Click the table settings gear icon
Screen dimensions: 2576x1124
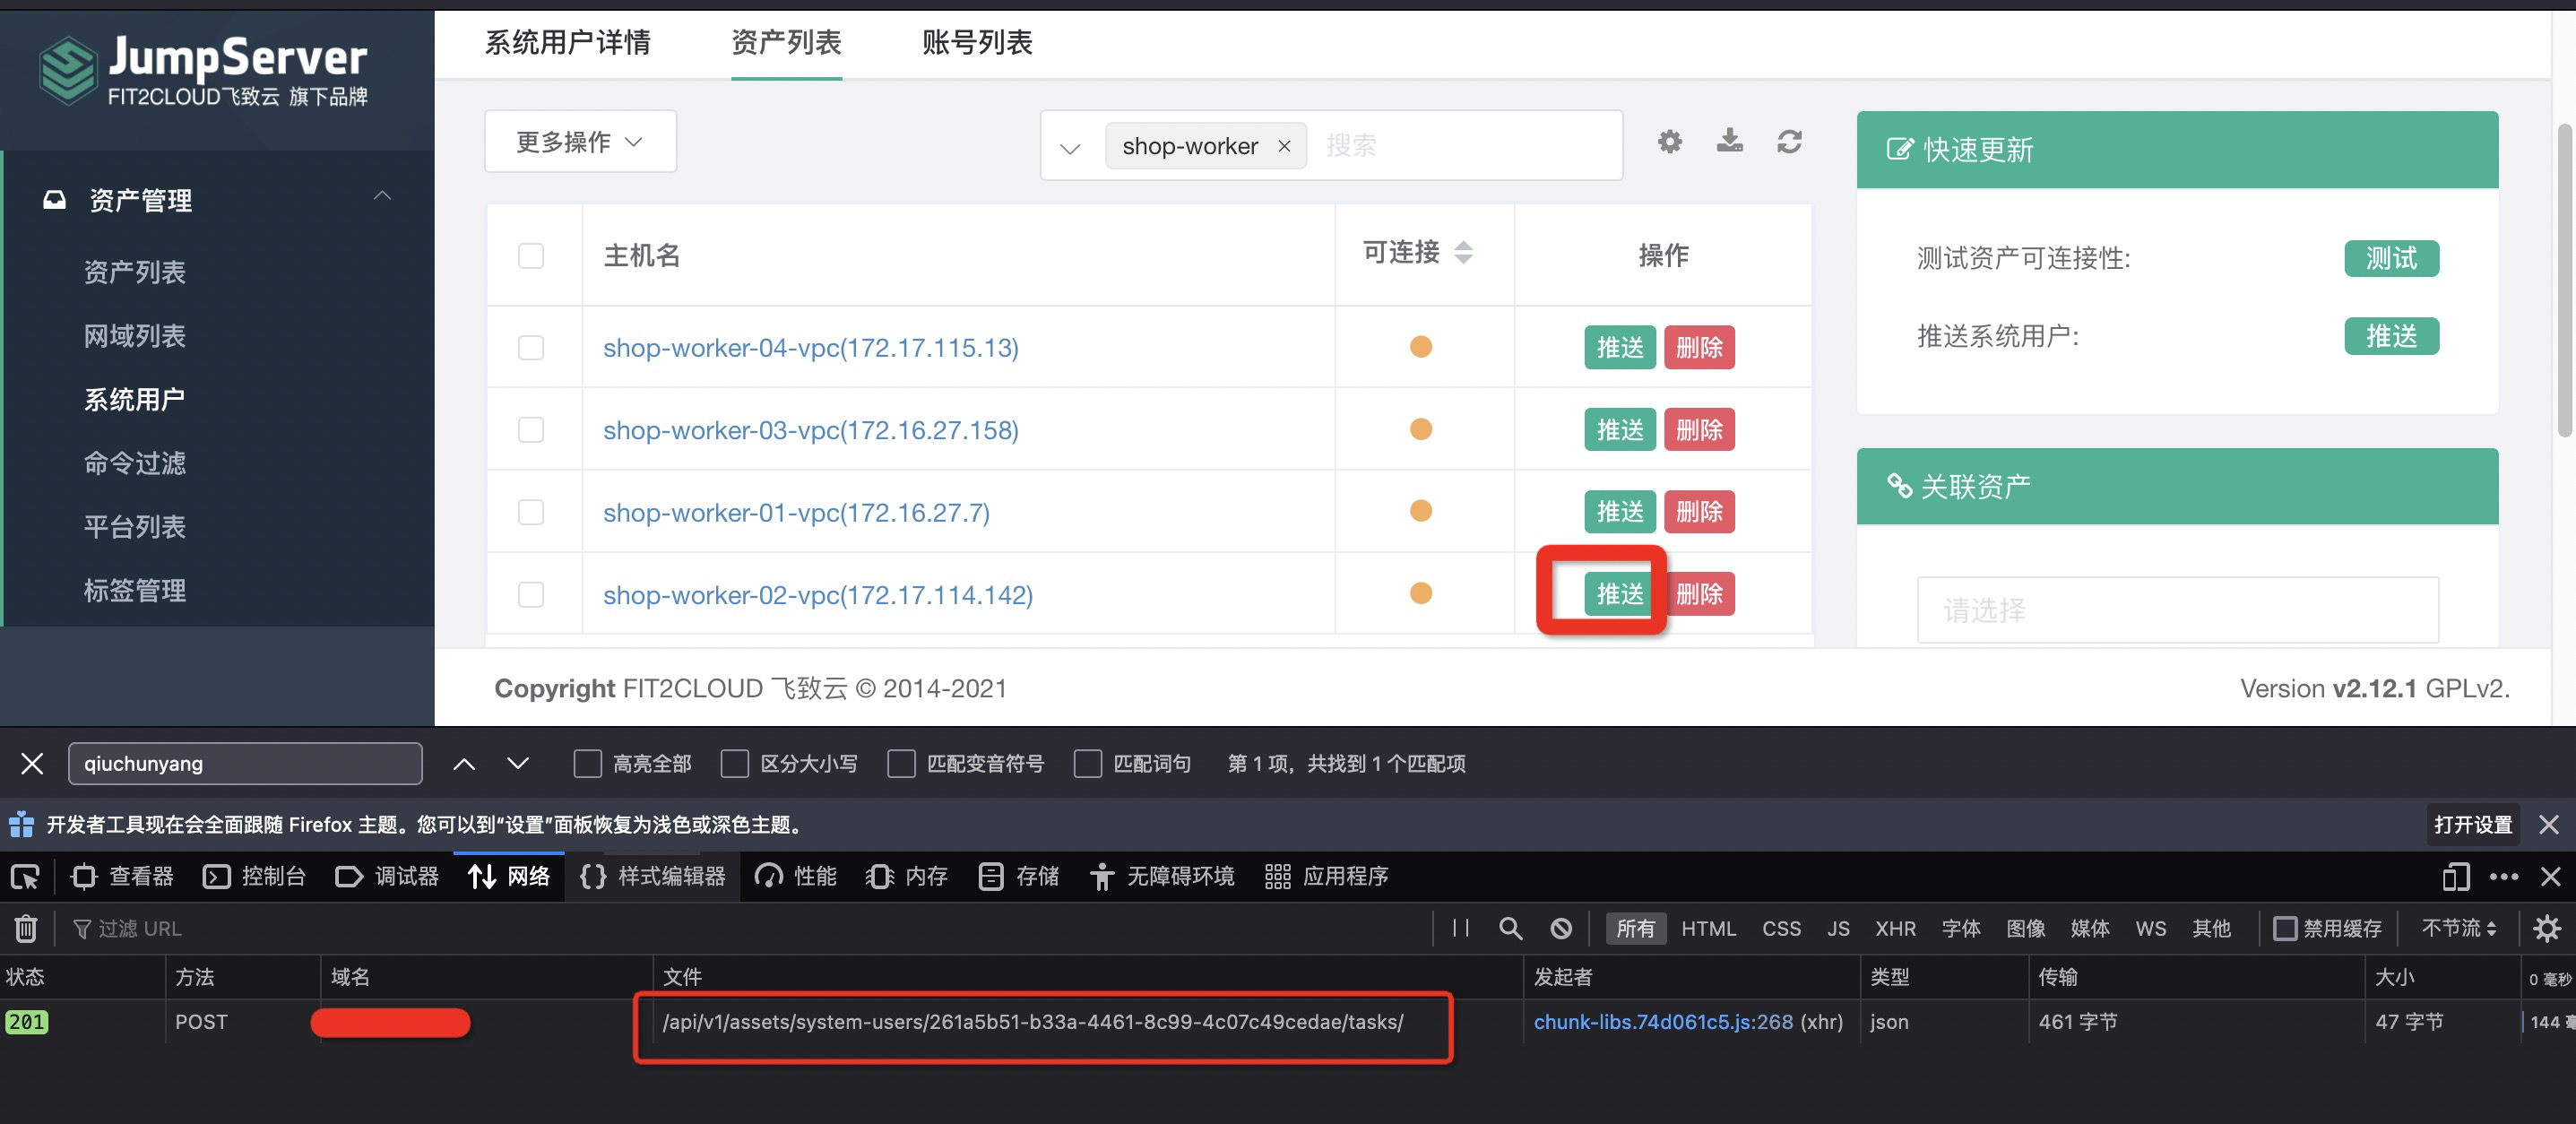pos(1669,142)
